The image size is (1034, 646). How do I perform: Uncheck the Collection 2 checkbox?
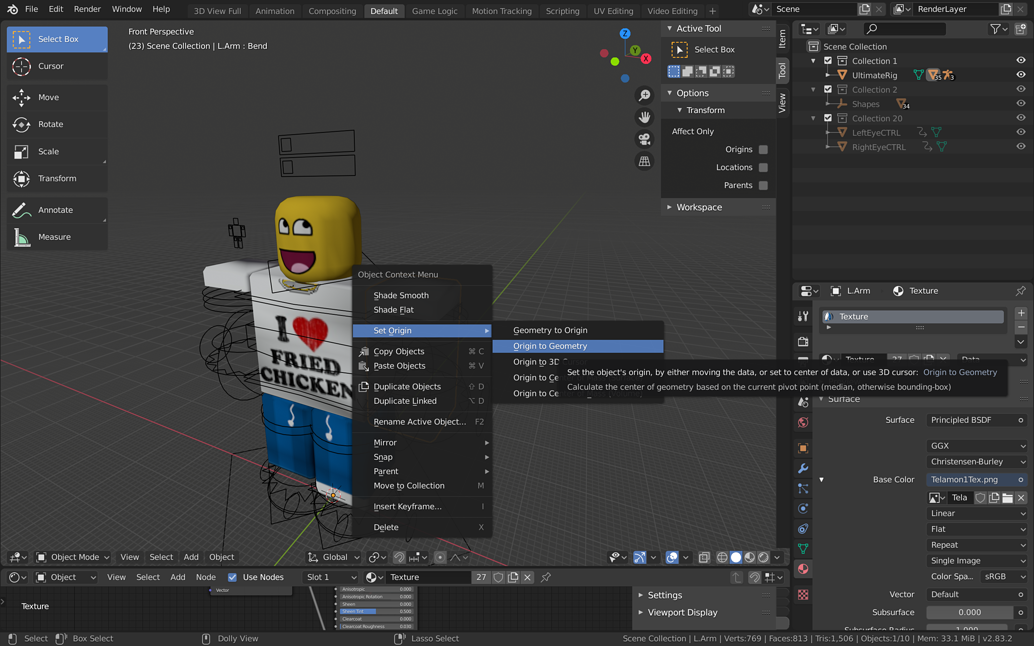click(x=828, y=89)
